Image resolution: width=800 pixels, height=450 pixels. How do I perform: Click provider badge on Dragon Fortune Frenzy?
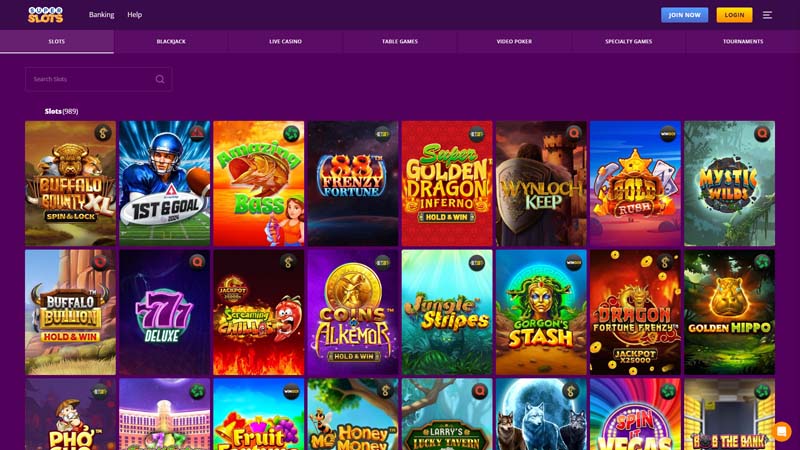[x=665, y=262]
